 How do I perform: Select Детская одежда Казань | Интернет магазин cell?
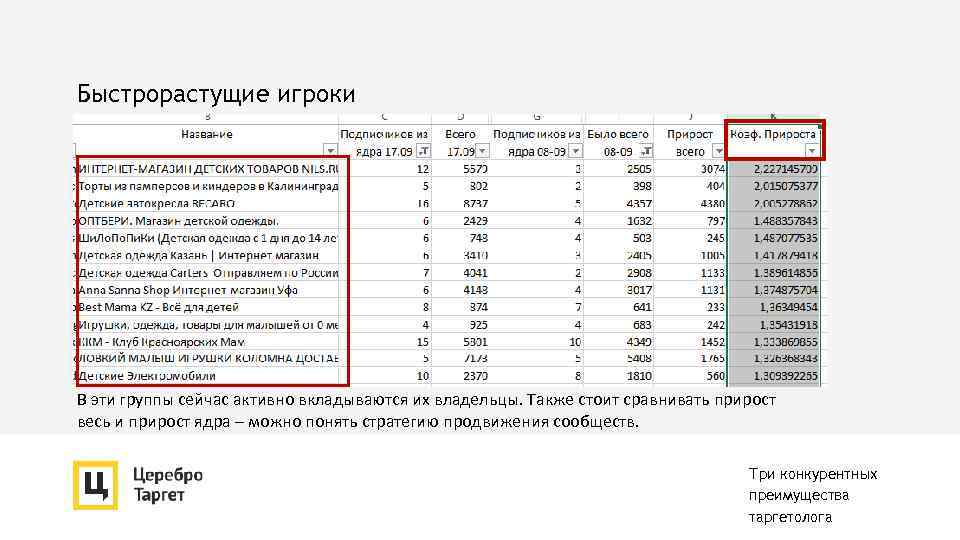(207, 255)
